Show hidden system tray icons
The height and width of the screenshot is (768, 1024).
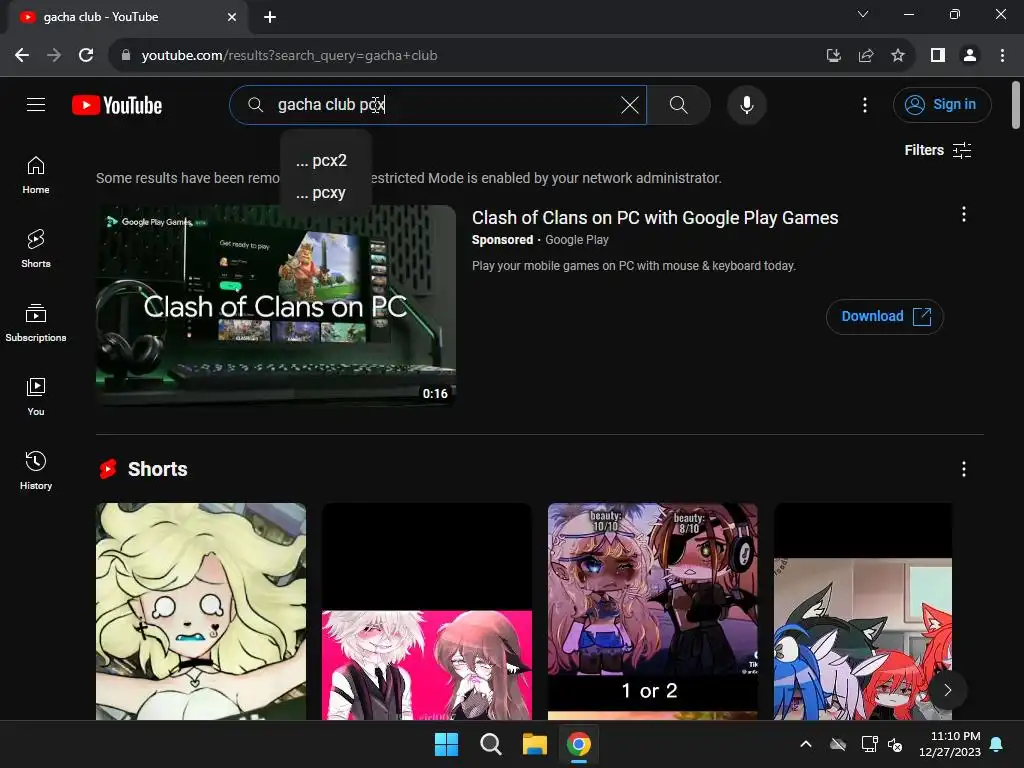(x=806, y=744)
